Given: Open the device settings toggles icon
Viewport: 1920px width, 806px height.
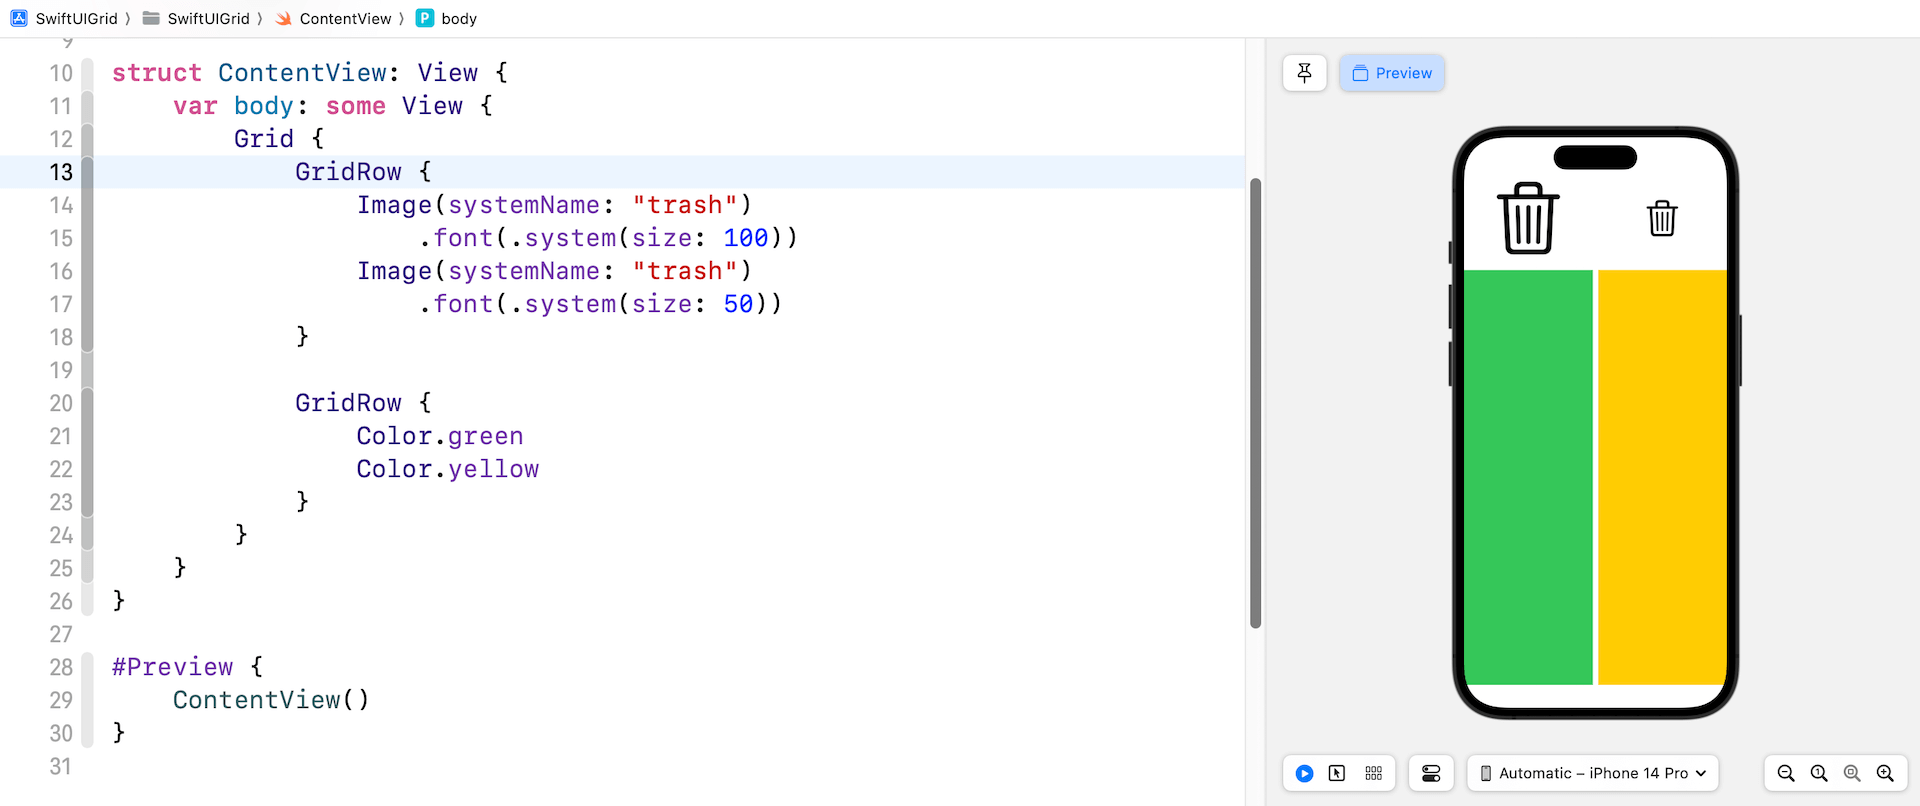Looking at the screenshot, I should 1431,773.
